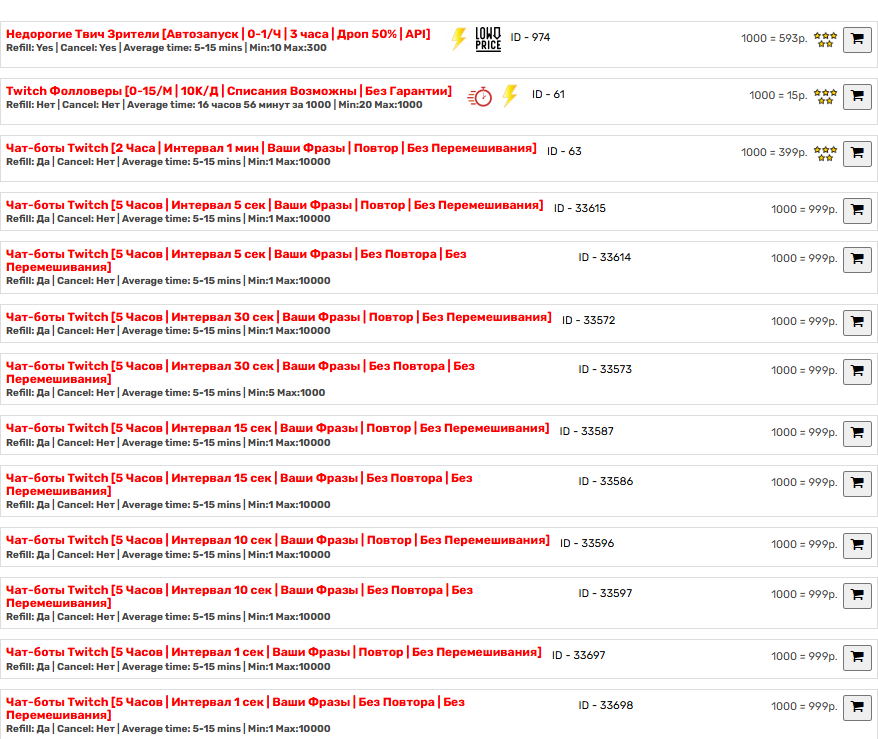
Task: Click price 1000 = 15р.
Action: pyautogui.click(x=778, y=96)
